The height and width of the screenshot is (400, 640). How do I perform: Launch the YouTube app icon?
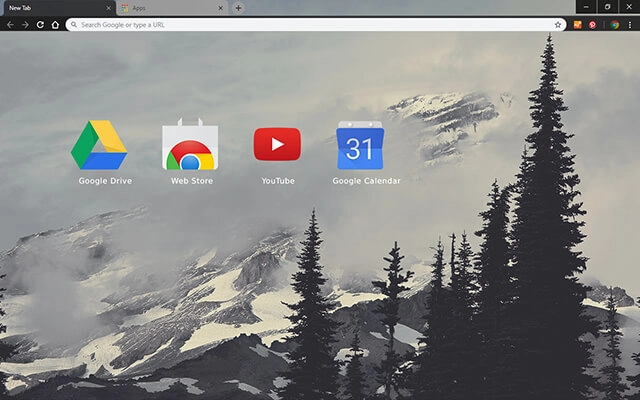click(x=277, y=144)
